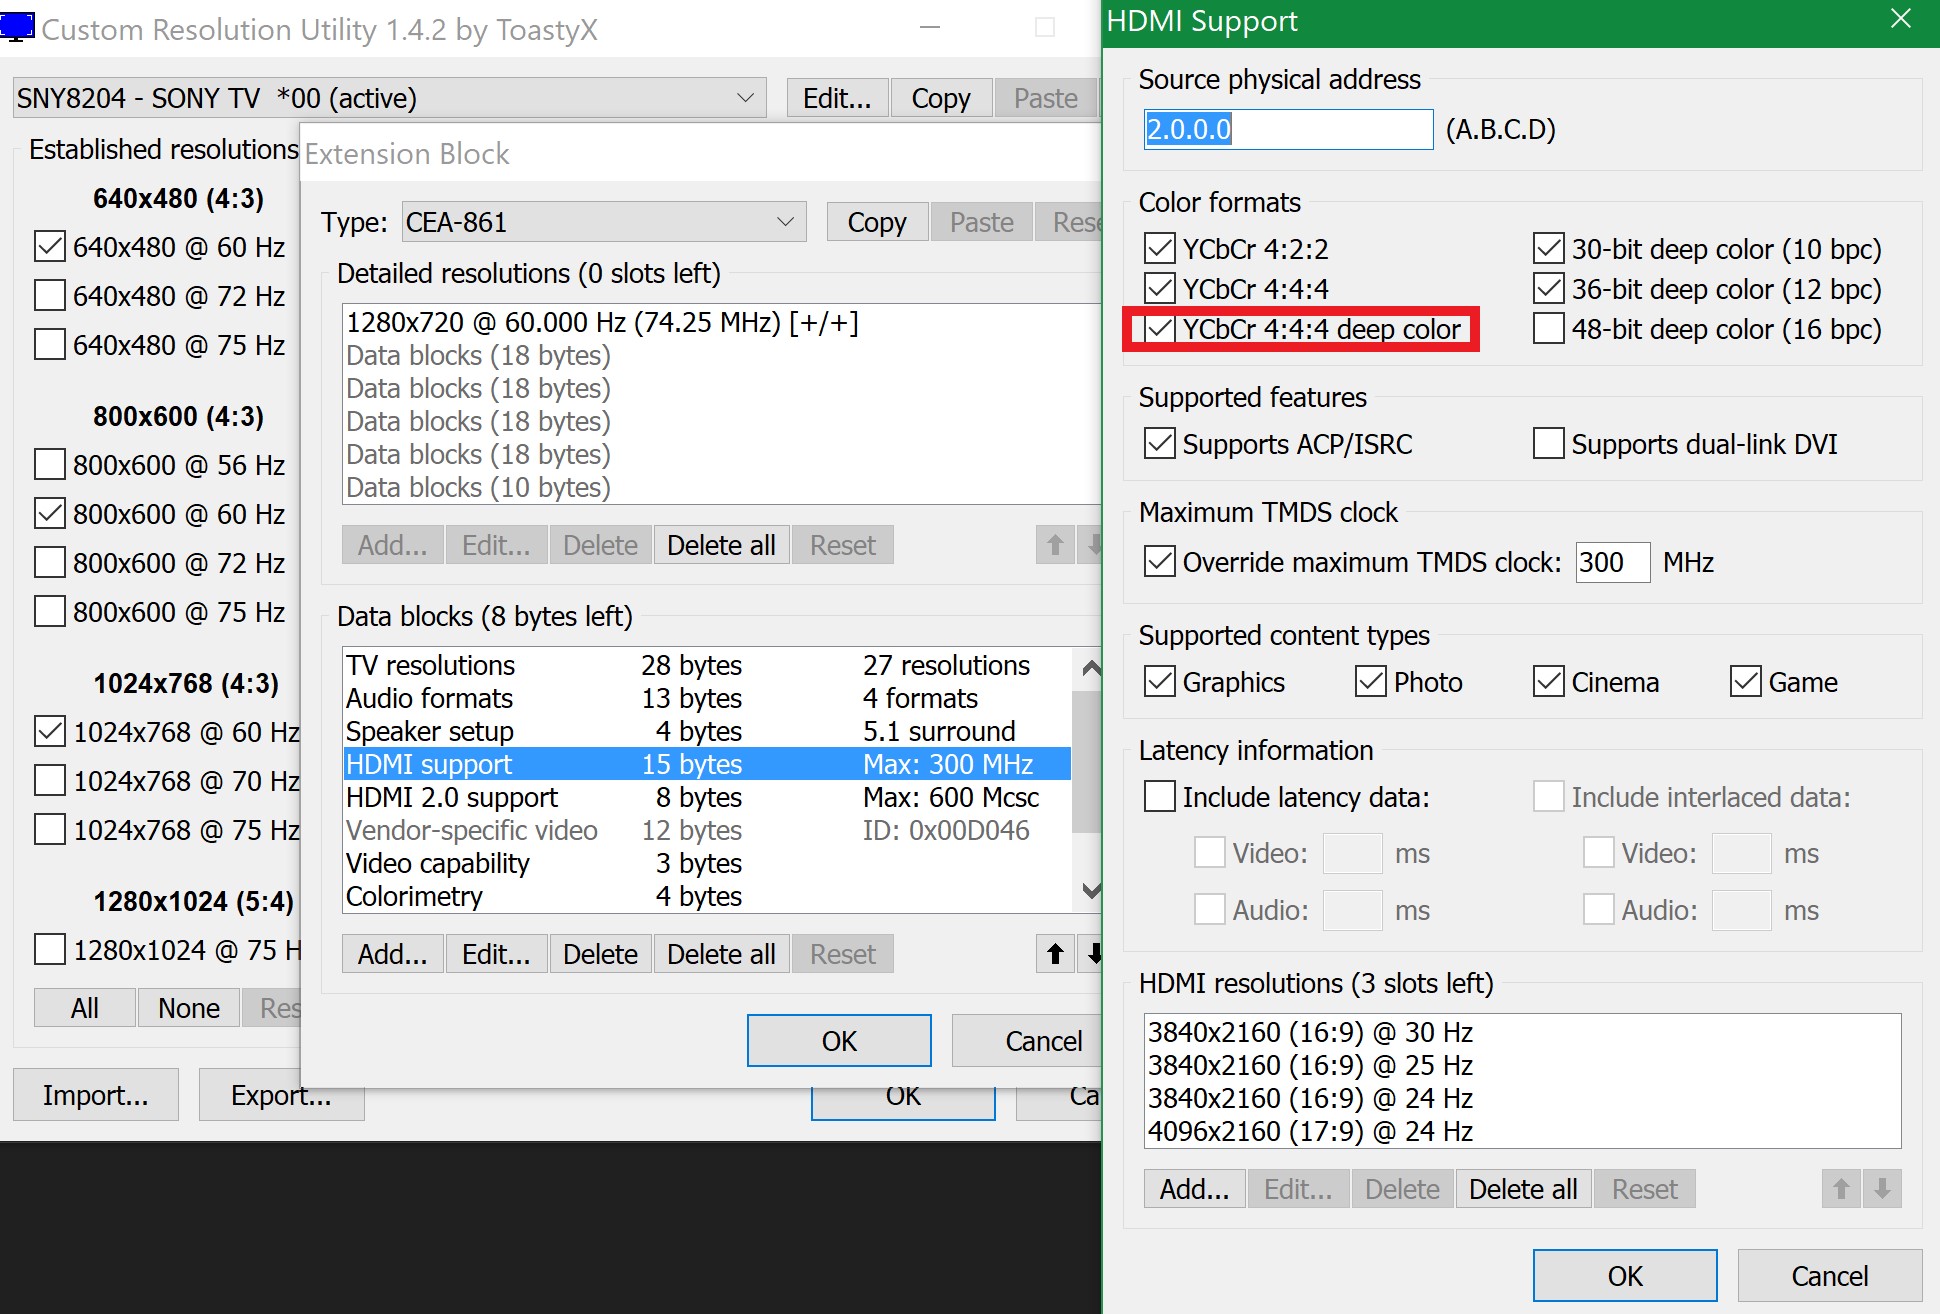1940x1314 pixels.
Task: Click the maximum TMDS clock MHz field
Action: [x=1612, y=562]
